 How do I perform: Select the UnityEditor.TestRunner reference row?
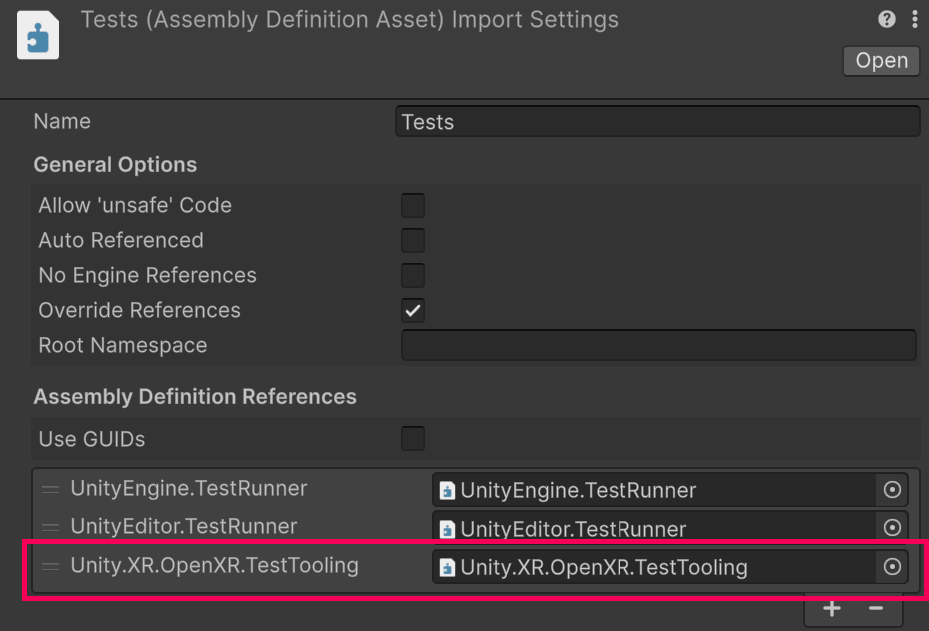pos(200,526)
